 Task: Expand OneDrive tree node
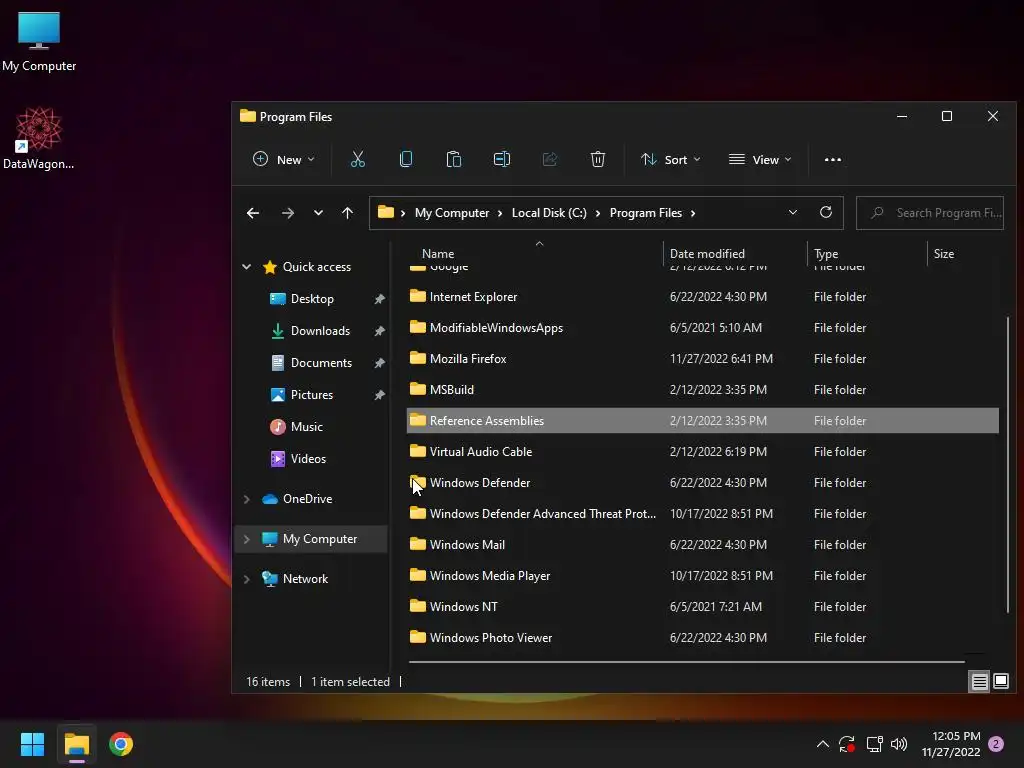(246, 499)
